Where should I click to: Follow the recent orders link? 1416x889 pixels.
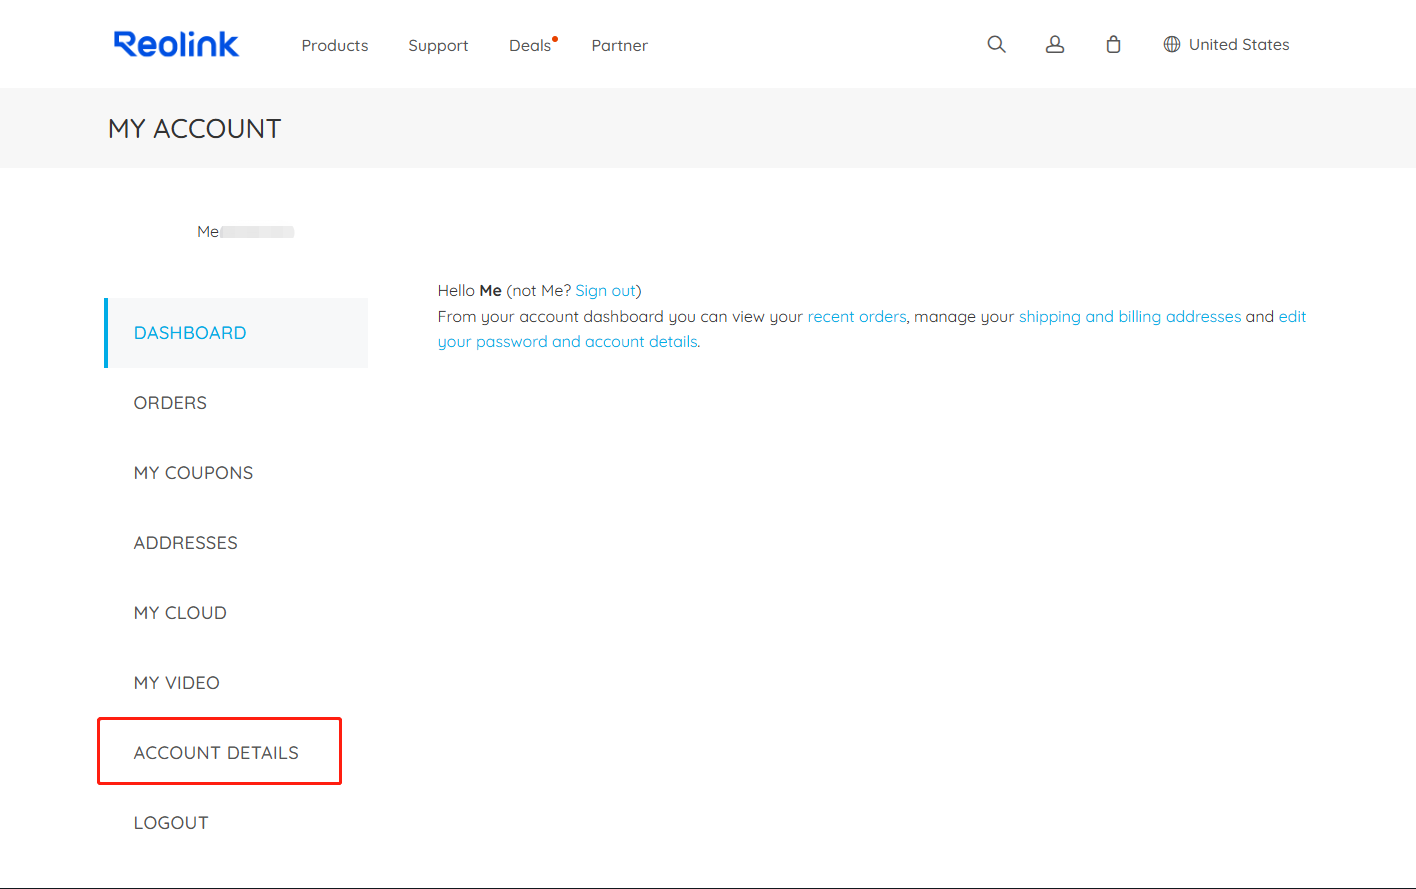coord(857,316)
